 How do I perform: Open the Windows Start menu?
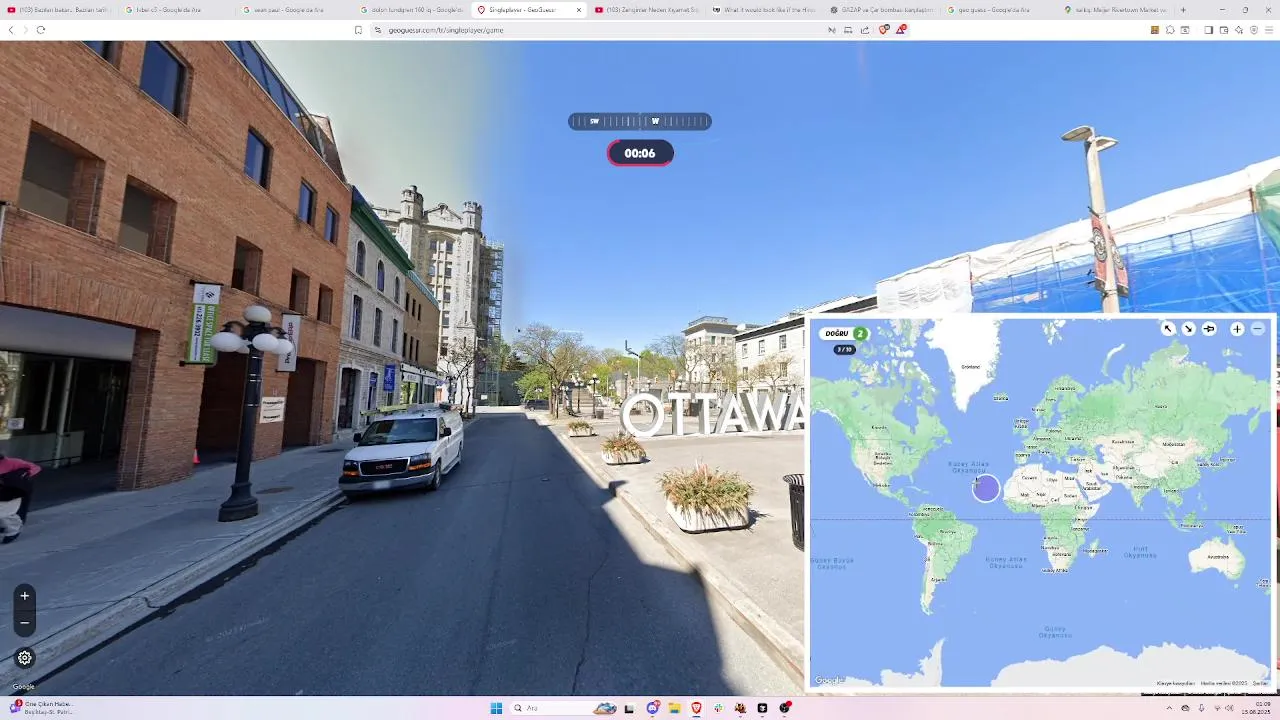(496, 708)
